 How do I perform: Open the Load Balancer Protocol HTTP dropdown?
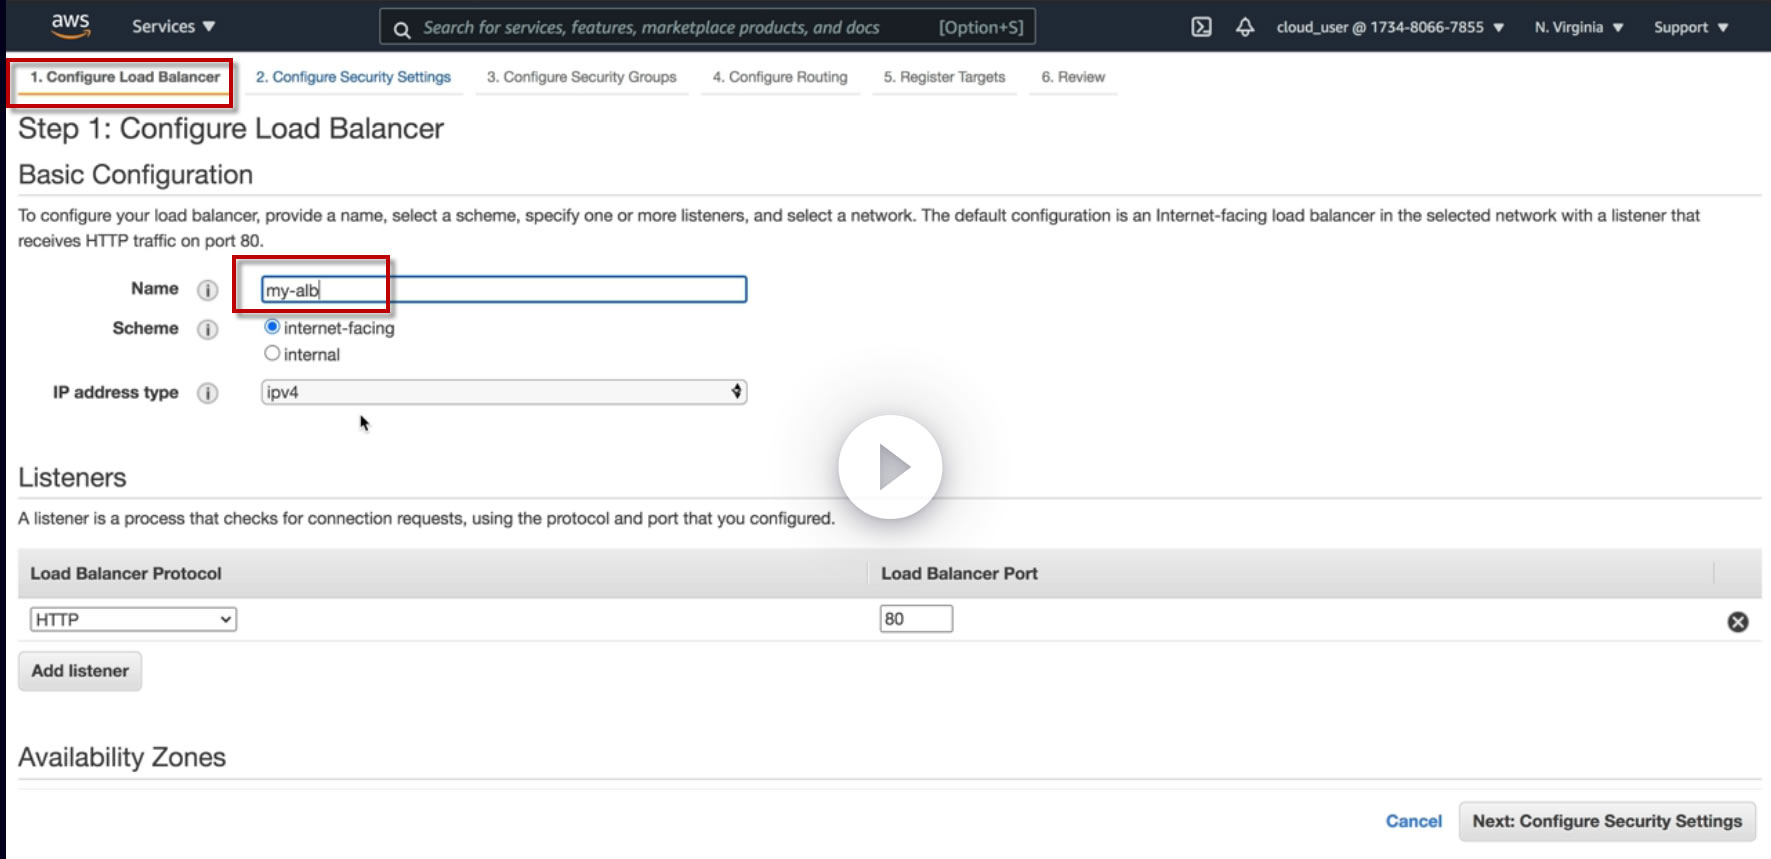point(133,620)
